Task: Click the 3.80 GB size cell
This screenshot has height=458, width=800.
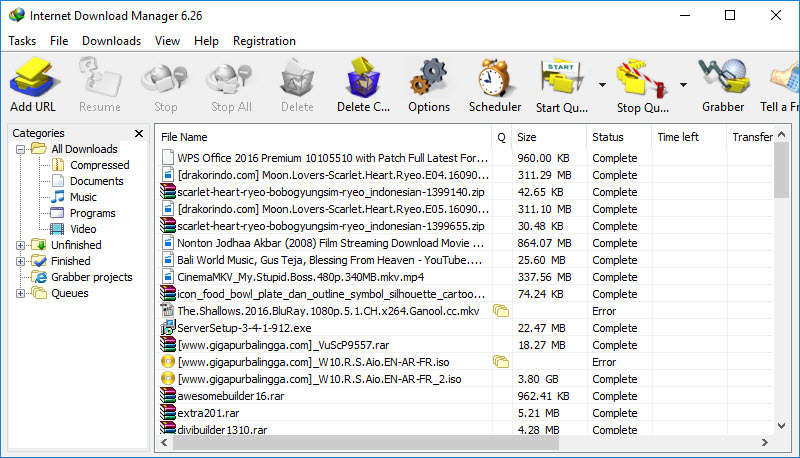Action: tap(538, 379)
